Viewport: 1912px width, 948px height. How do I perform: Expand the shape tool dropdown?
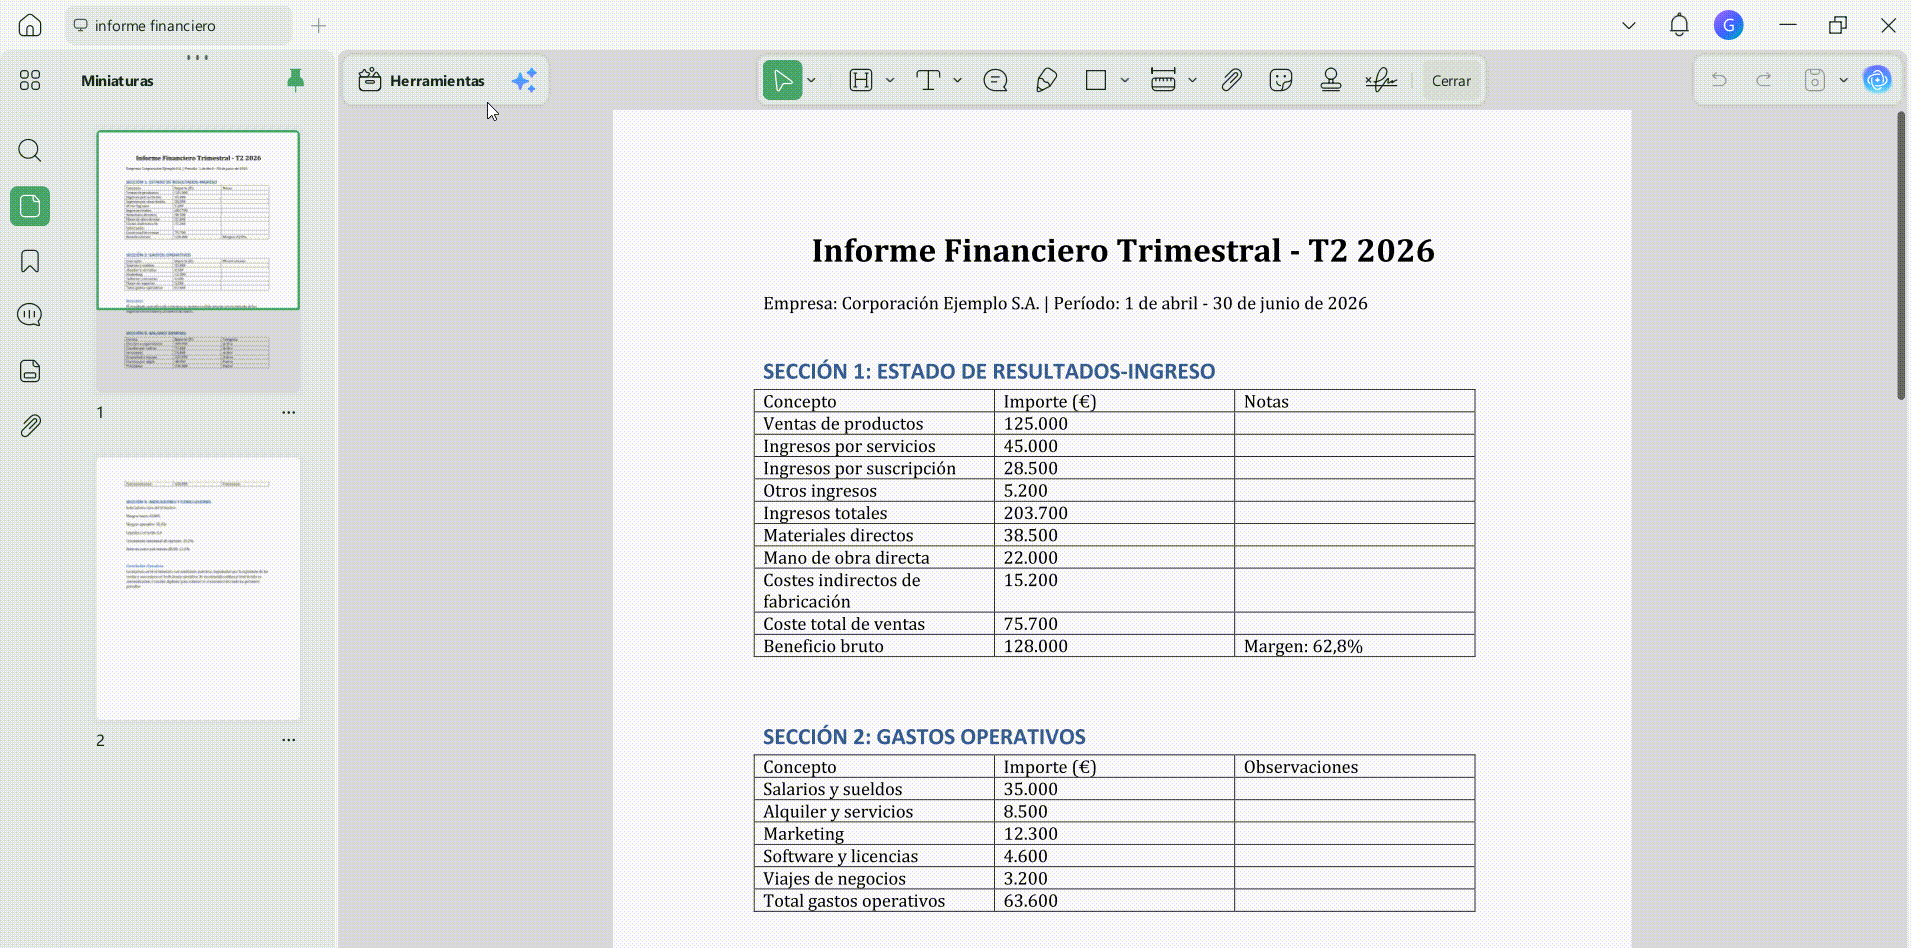point(1125,80)
